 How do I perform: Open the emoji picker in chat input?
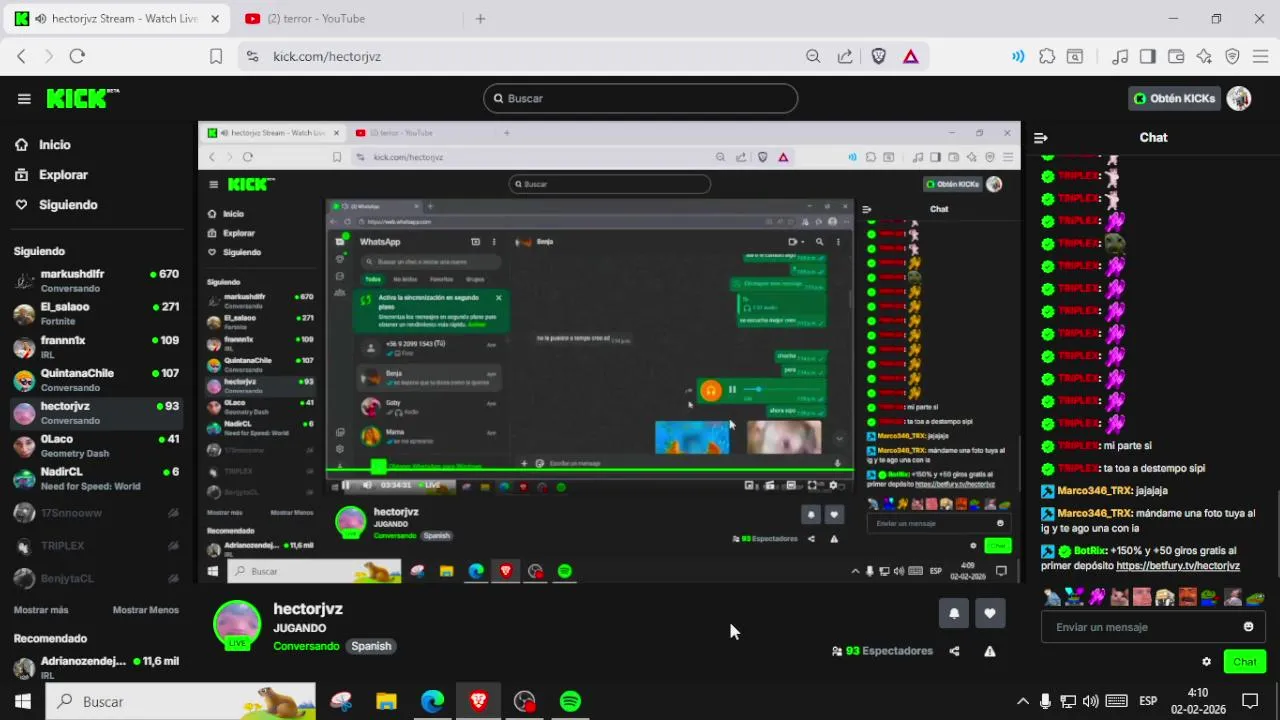point(1248,627)
